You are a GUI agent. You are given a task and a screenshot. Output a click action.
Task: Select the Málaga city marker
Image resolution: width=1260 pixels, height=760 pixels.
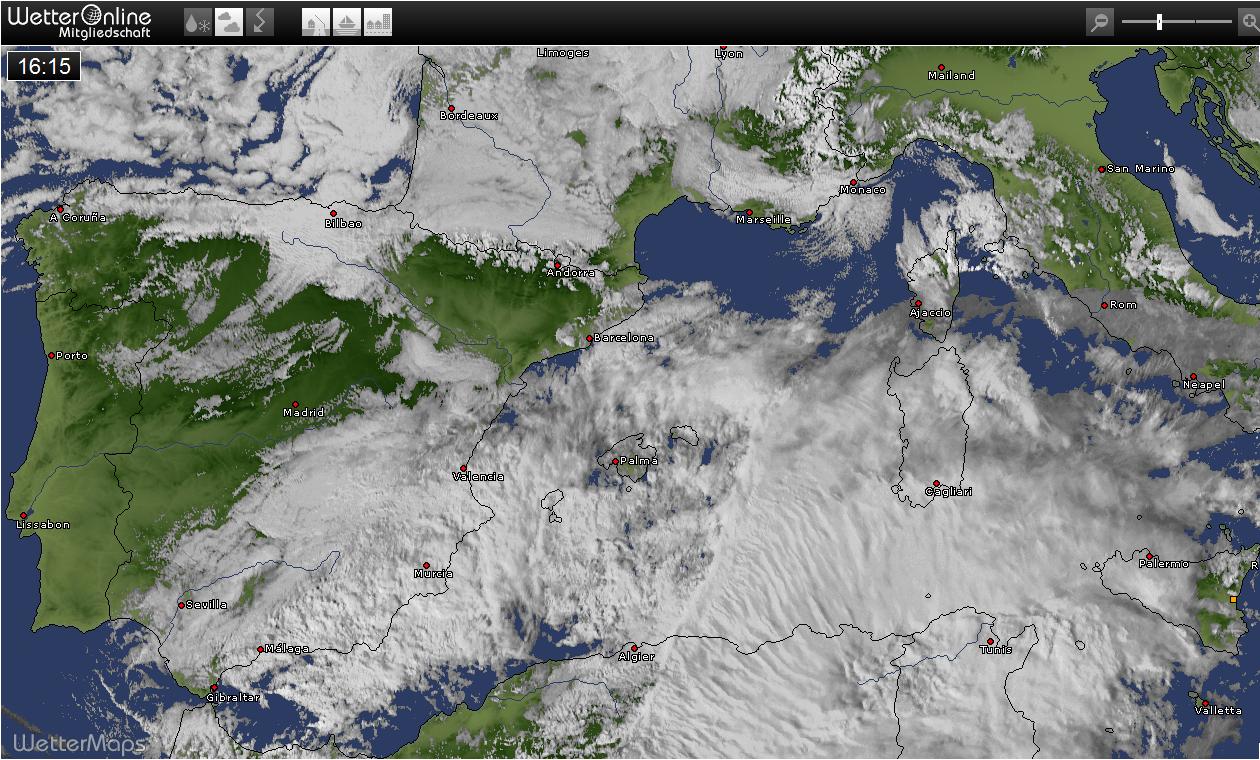(x=260, y=649)
